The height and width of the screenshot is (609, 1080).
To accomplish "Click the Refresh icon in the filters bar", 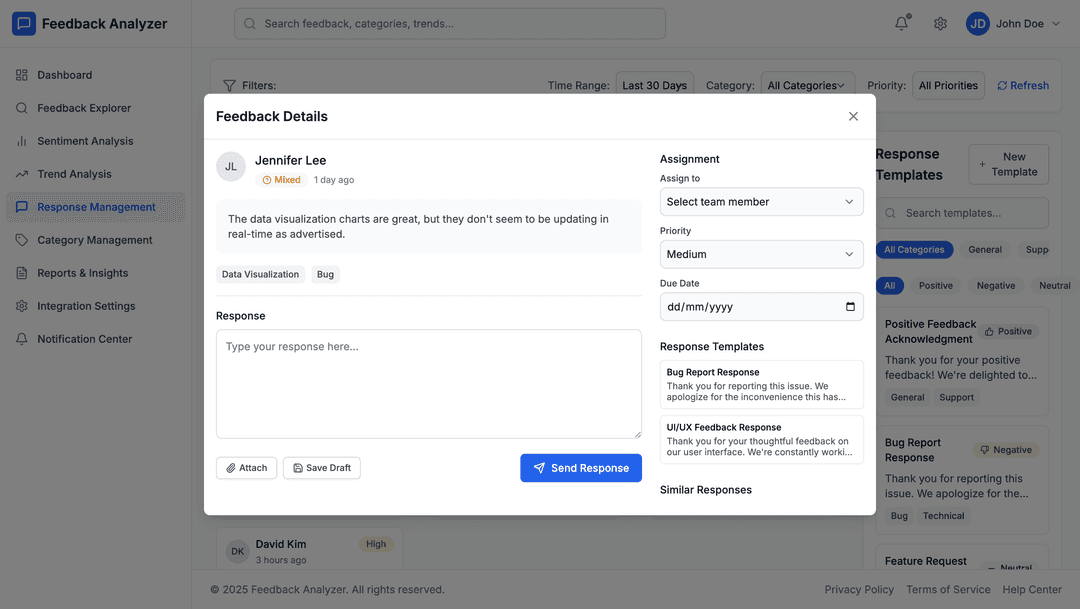I will point(1004,85).
